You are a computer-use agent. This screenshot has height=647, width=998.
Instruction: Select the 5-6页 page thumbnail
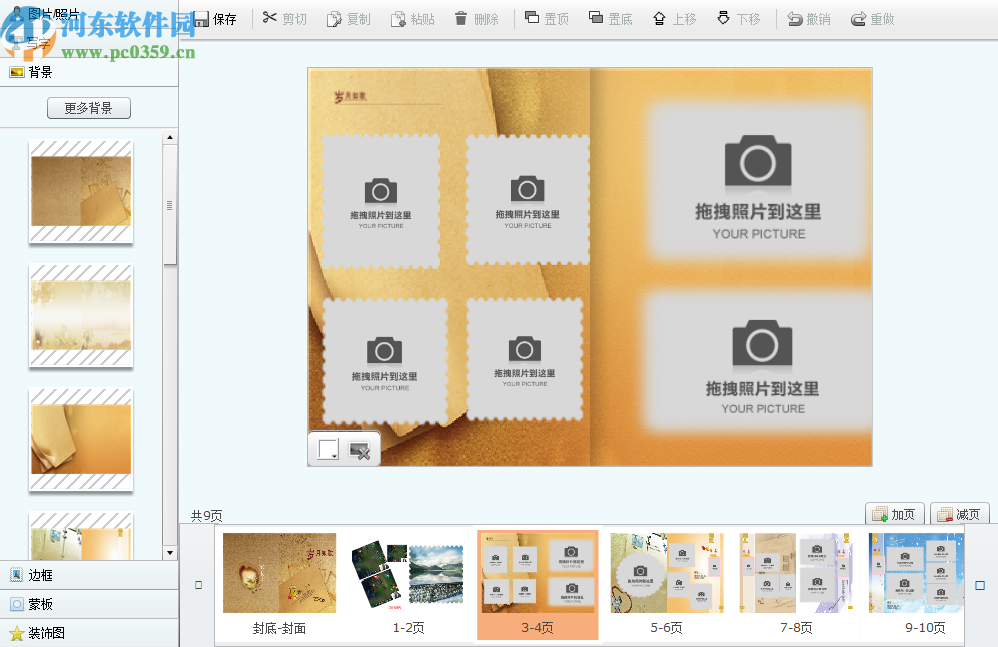pyautogui.click(x=667, y=573)
